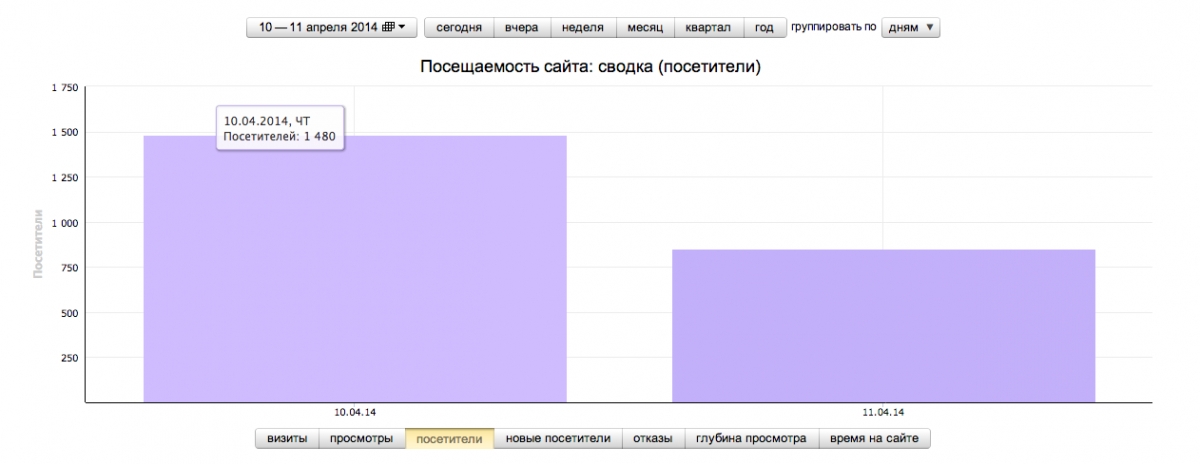Screen dimensions: 1200x464
Task: Choose the год period
Action: point(764,27)
